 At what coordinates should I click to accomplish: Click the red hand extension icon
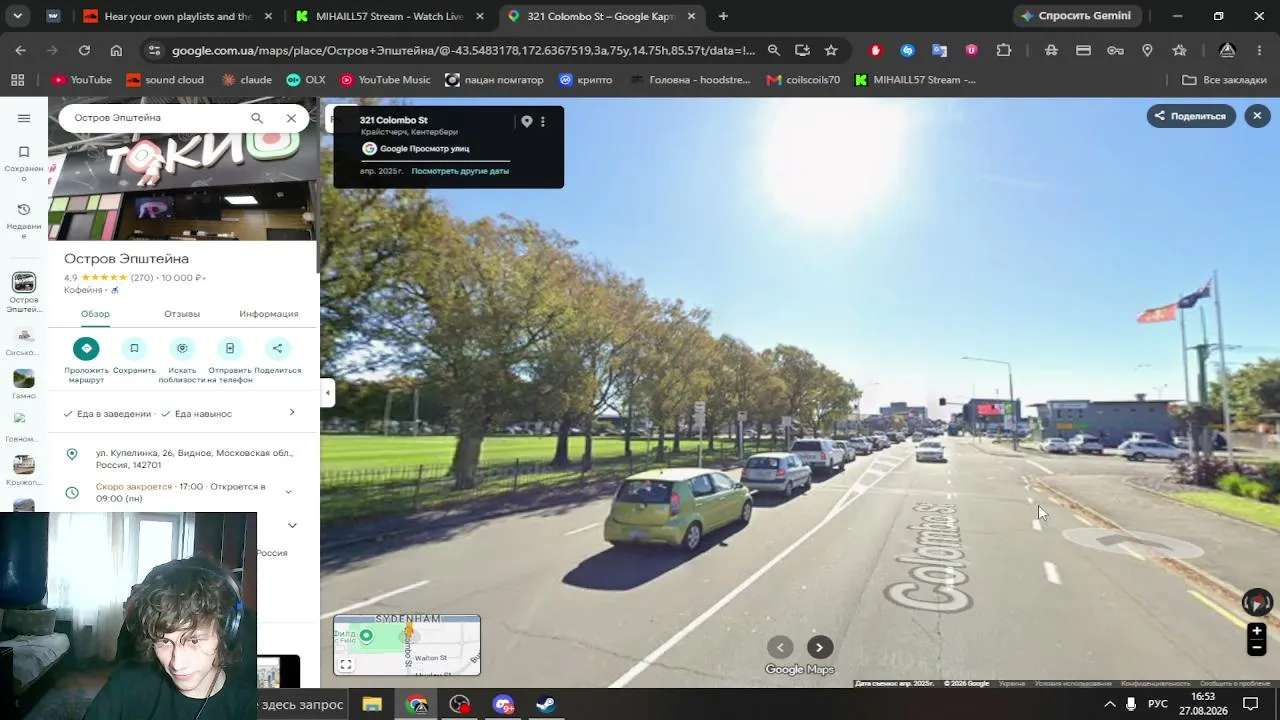pos(875,50)
